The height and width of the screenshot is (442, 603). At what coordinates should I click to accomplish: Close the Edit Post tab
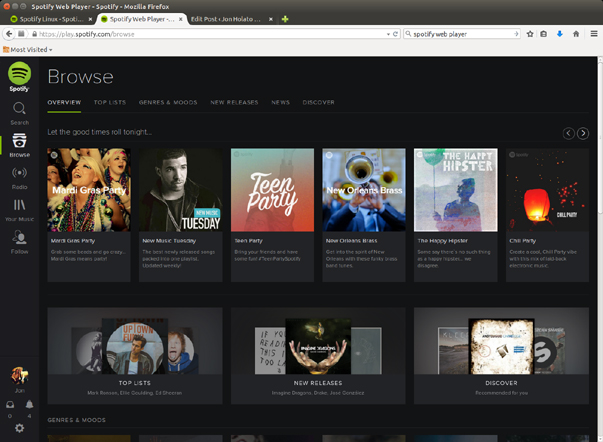[x=271, y=19]
